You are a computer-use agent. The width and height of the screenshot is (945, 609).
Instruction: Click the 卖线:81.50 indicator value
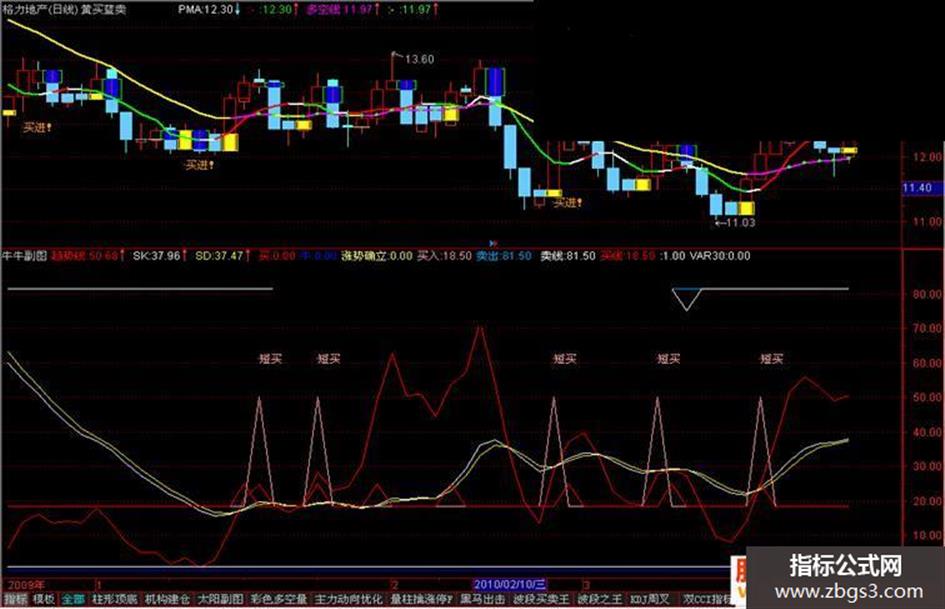(x=568, y=256)
